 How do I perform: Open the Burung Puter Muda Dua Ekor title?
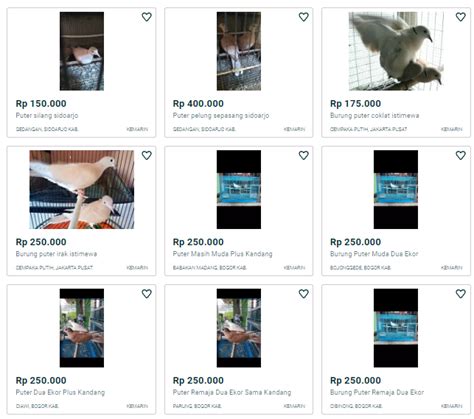[374, 254]
